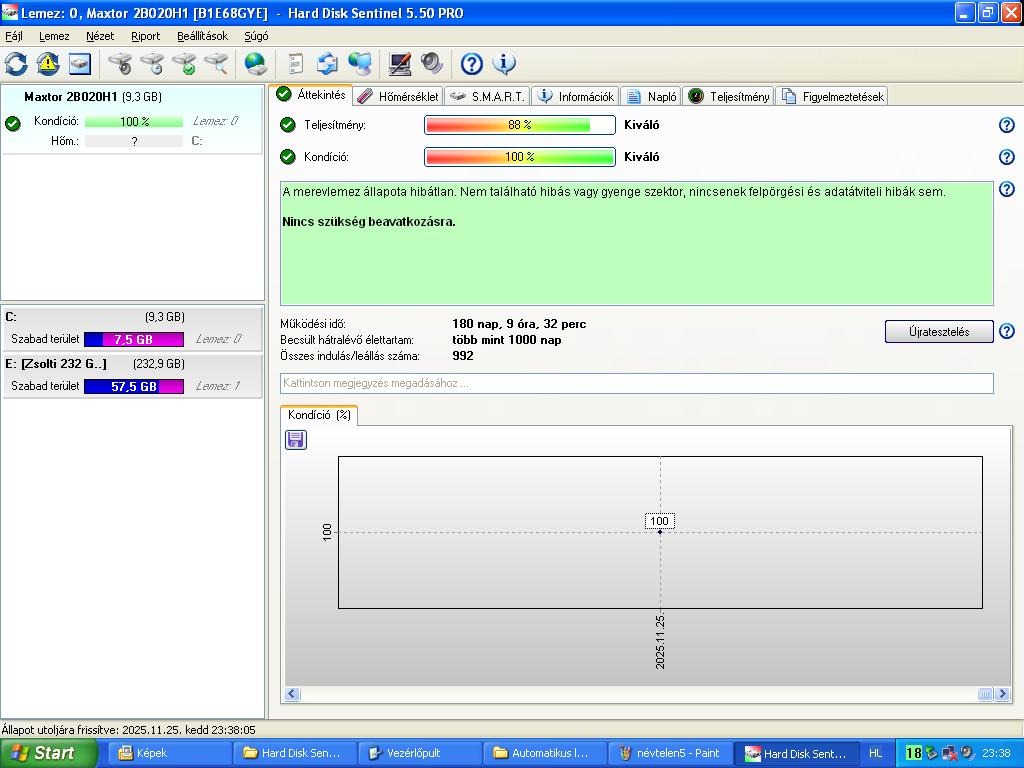Click the refresh icon with yellow warning triangle

point(48,64)
